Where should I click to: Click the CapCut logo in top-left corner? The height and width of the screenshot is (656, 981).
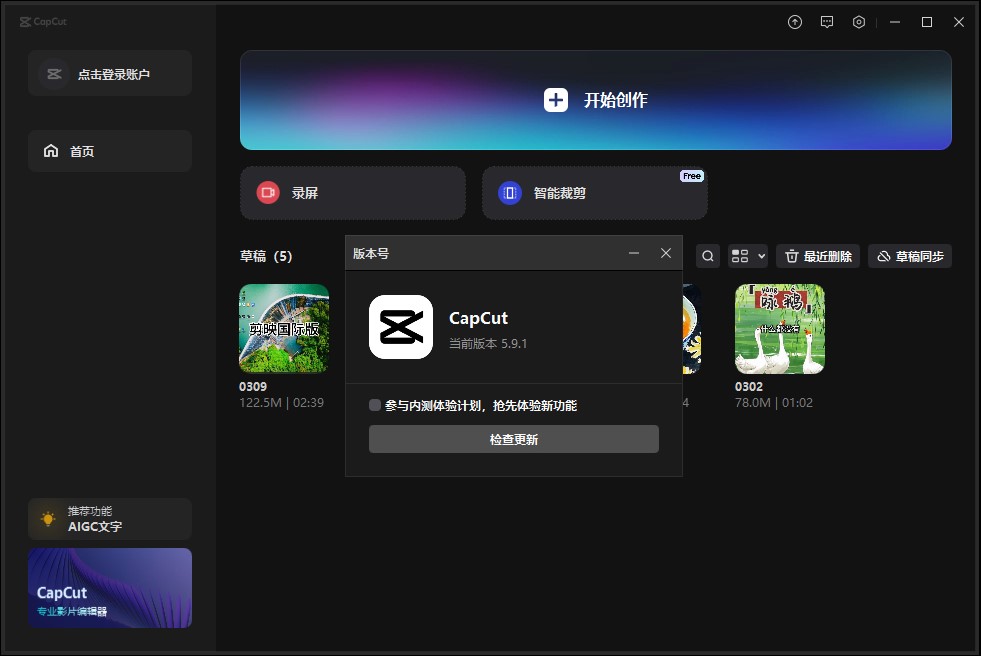(43, 22)
